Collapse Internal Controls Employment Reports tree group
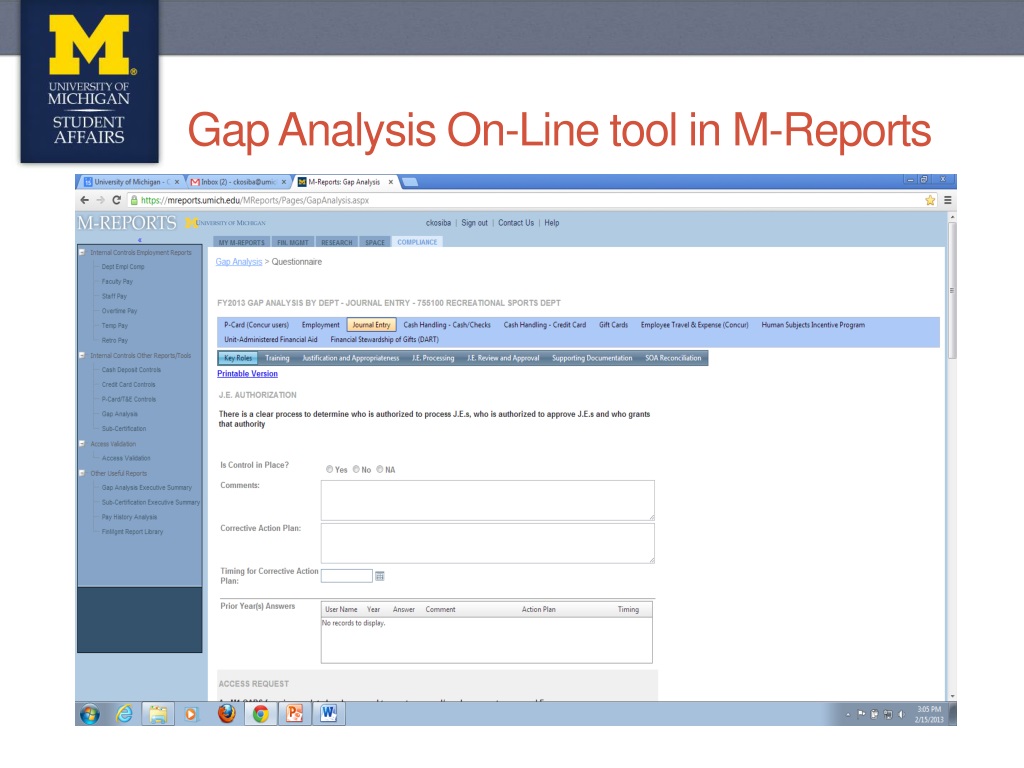The height and width of the screenshot is (768, 1024). [82, 252]
